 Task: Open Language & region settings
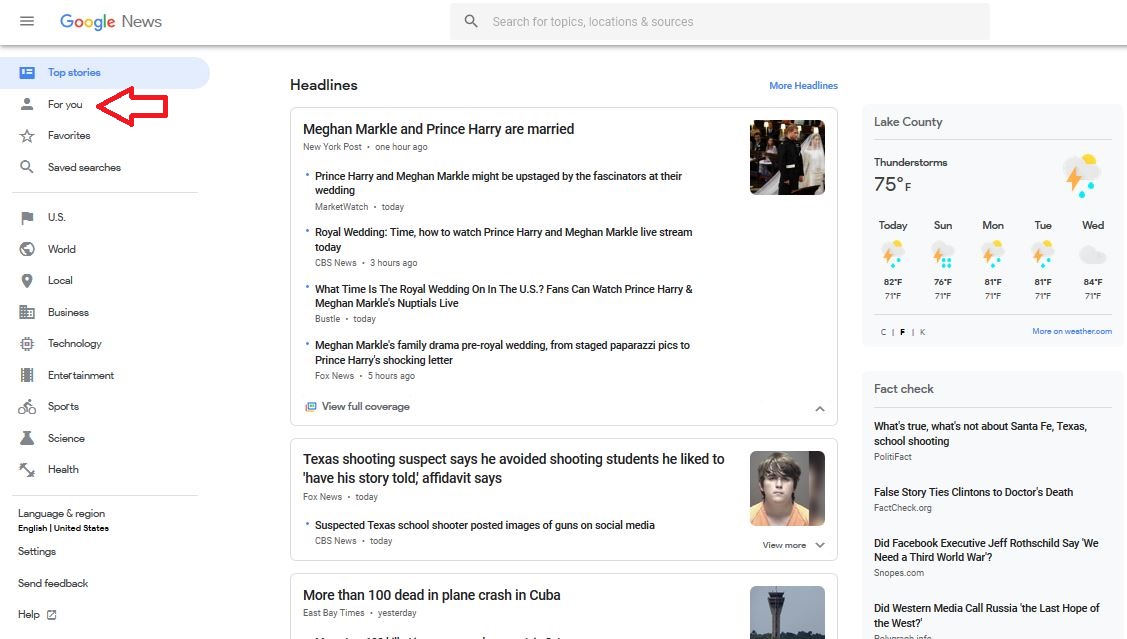[63, 520]
